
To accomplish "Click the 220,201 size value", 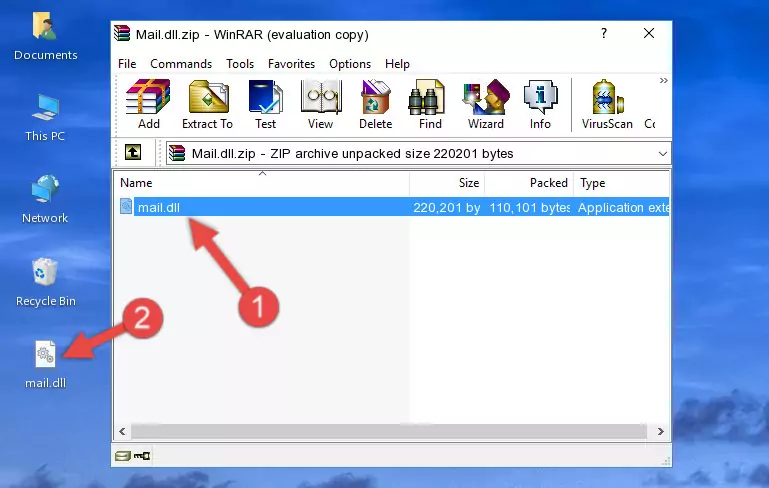I will click(446, 207).
